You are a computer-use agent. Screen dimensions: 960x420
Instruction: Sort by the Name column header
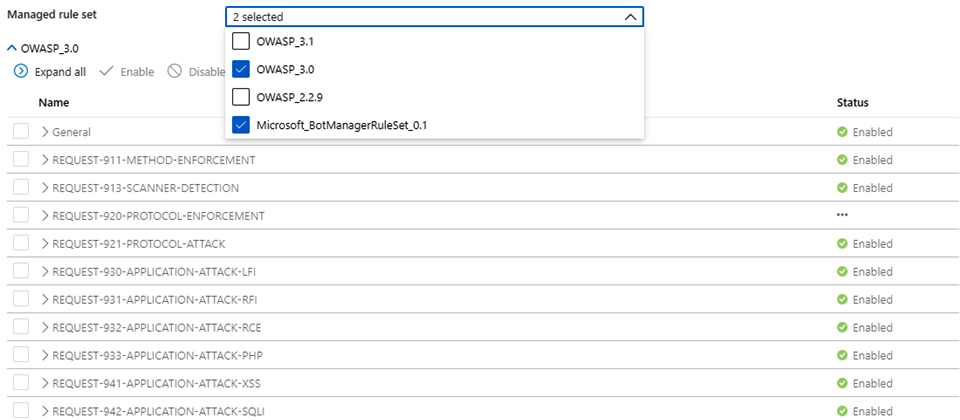[54, 102]
